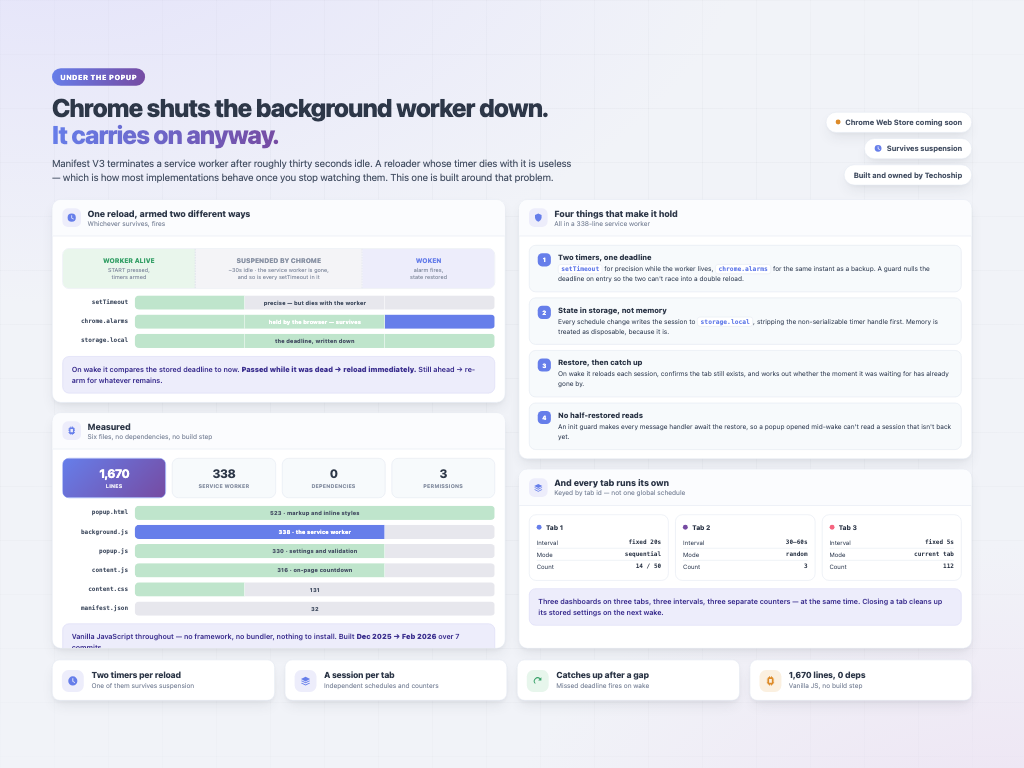1024x768 pixels.
Task: Click the "storage.local" code chip under "State in storage"
Action: [x=725, y=321]
